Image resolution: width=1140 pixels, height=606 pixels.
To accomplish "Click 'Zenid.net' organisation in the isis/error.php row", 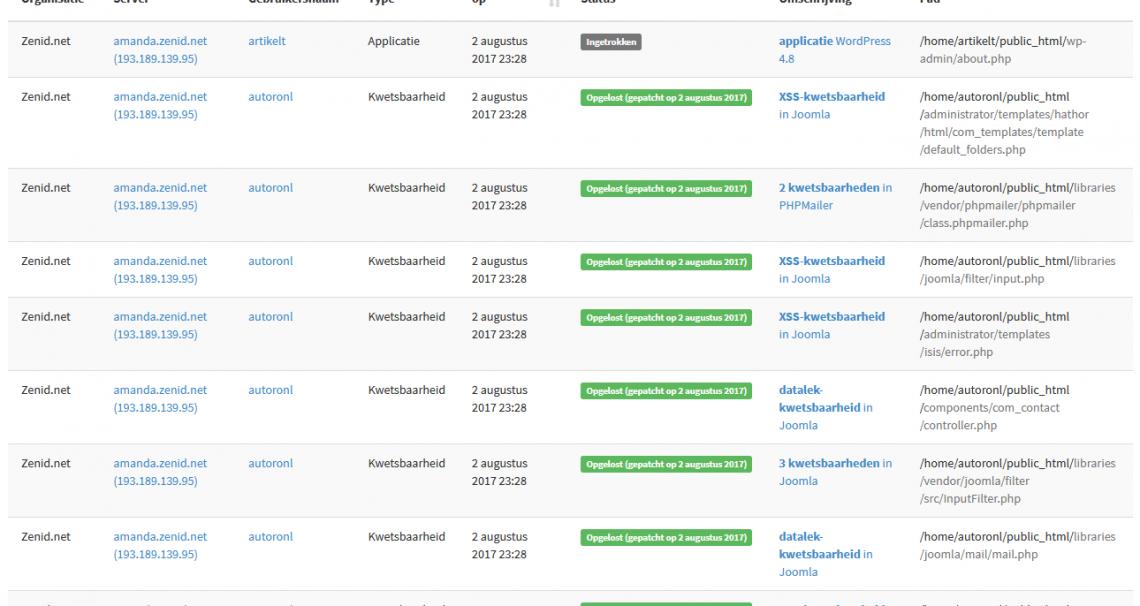I will (x=46, y=317).
